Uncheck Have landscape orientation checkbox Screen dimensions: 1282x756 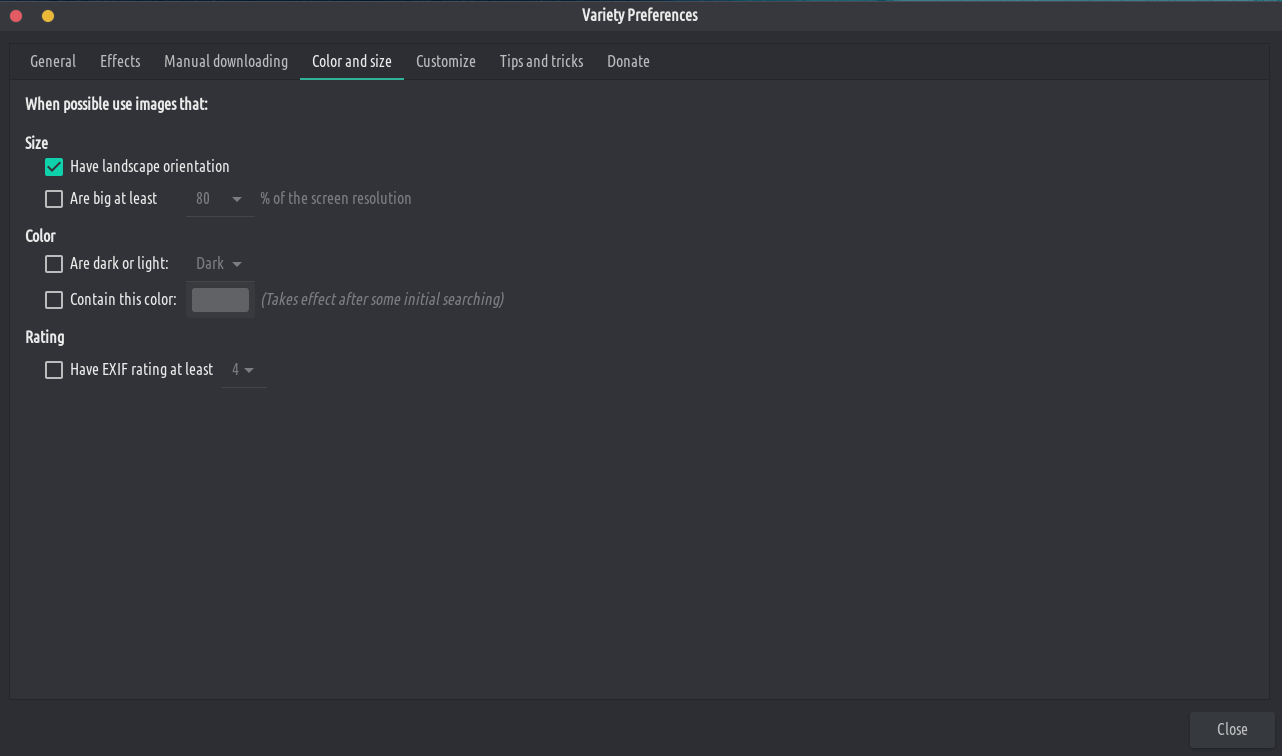coord(54,167)
